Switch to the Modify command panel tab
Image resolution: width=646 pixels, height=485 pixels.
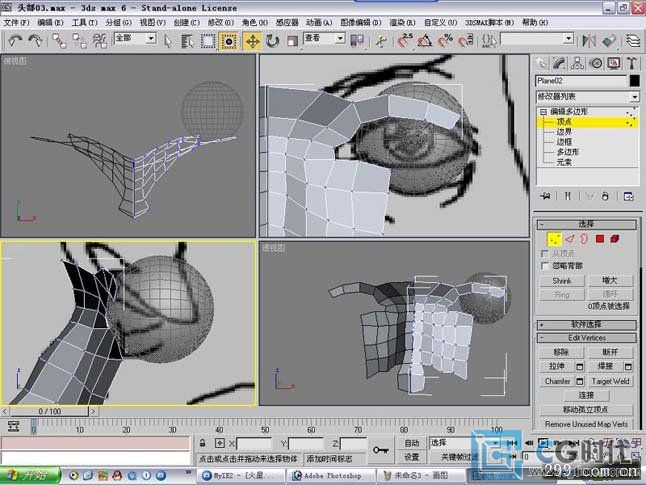[x=559, y=63]
